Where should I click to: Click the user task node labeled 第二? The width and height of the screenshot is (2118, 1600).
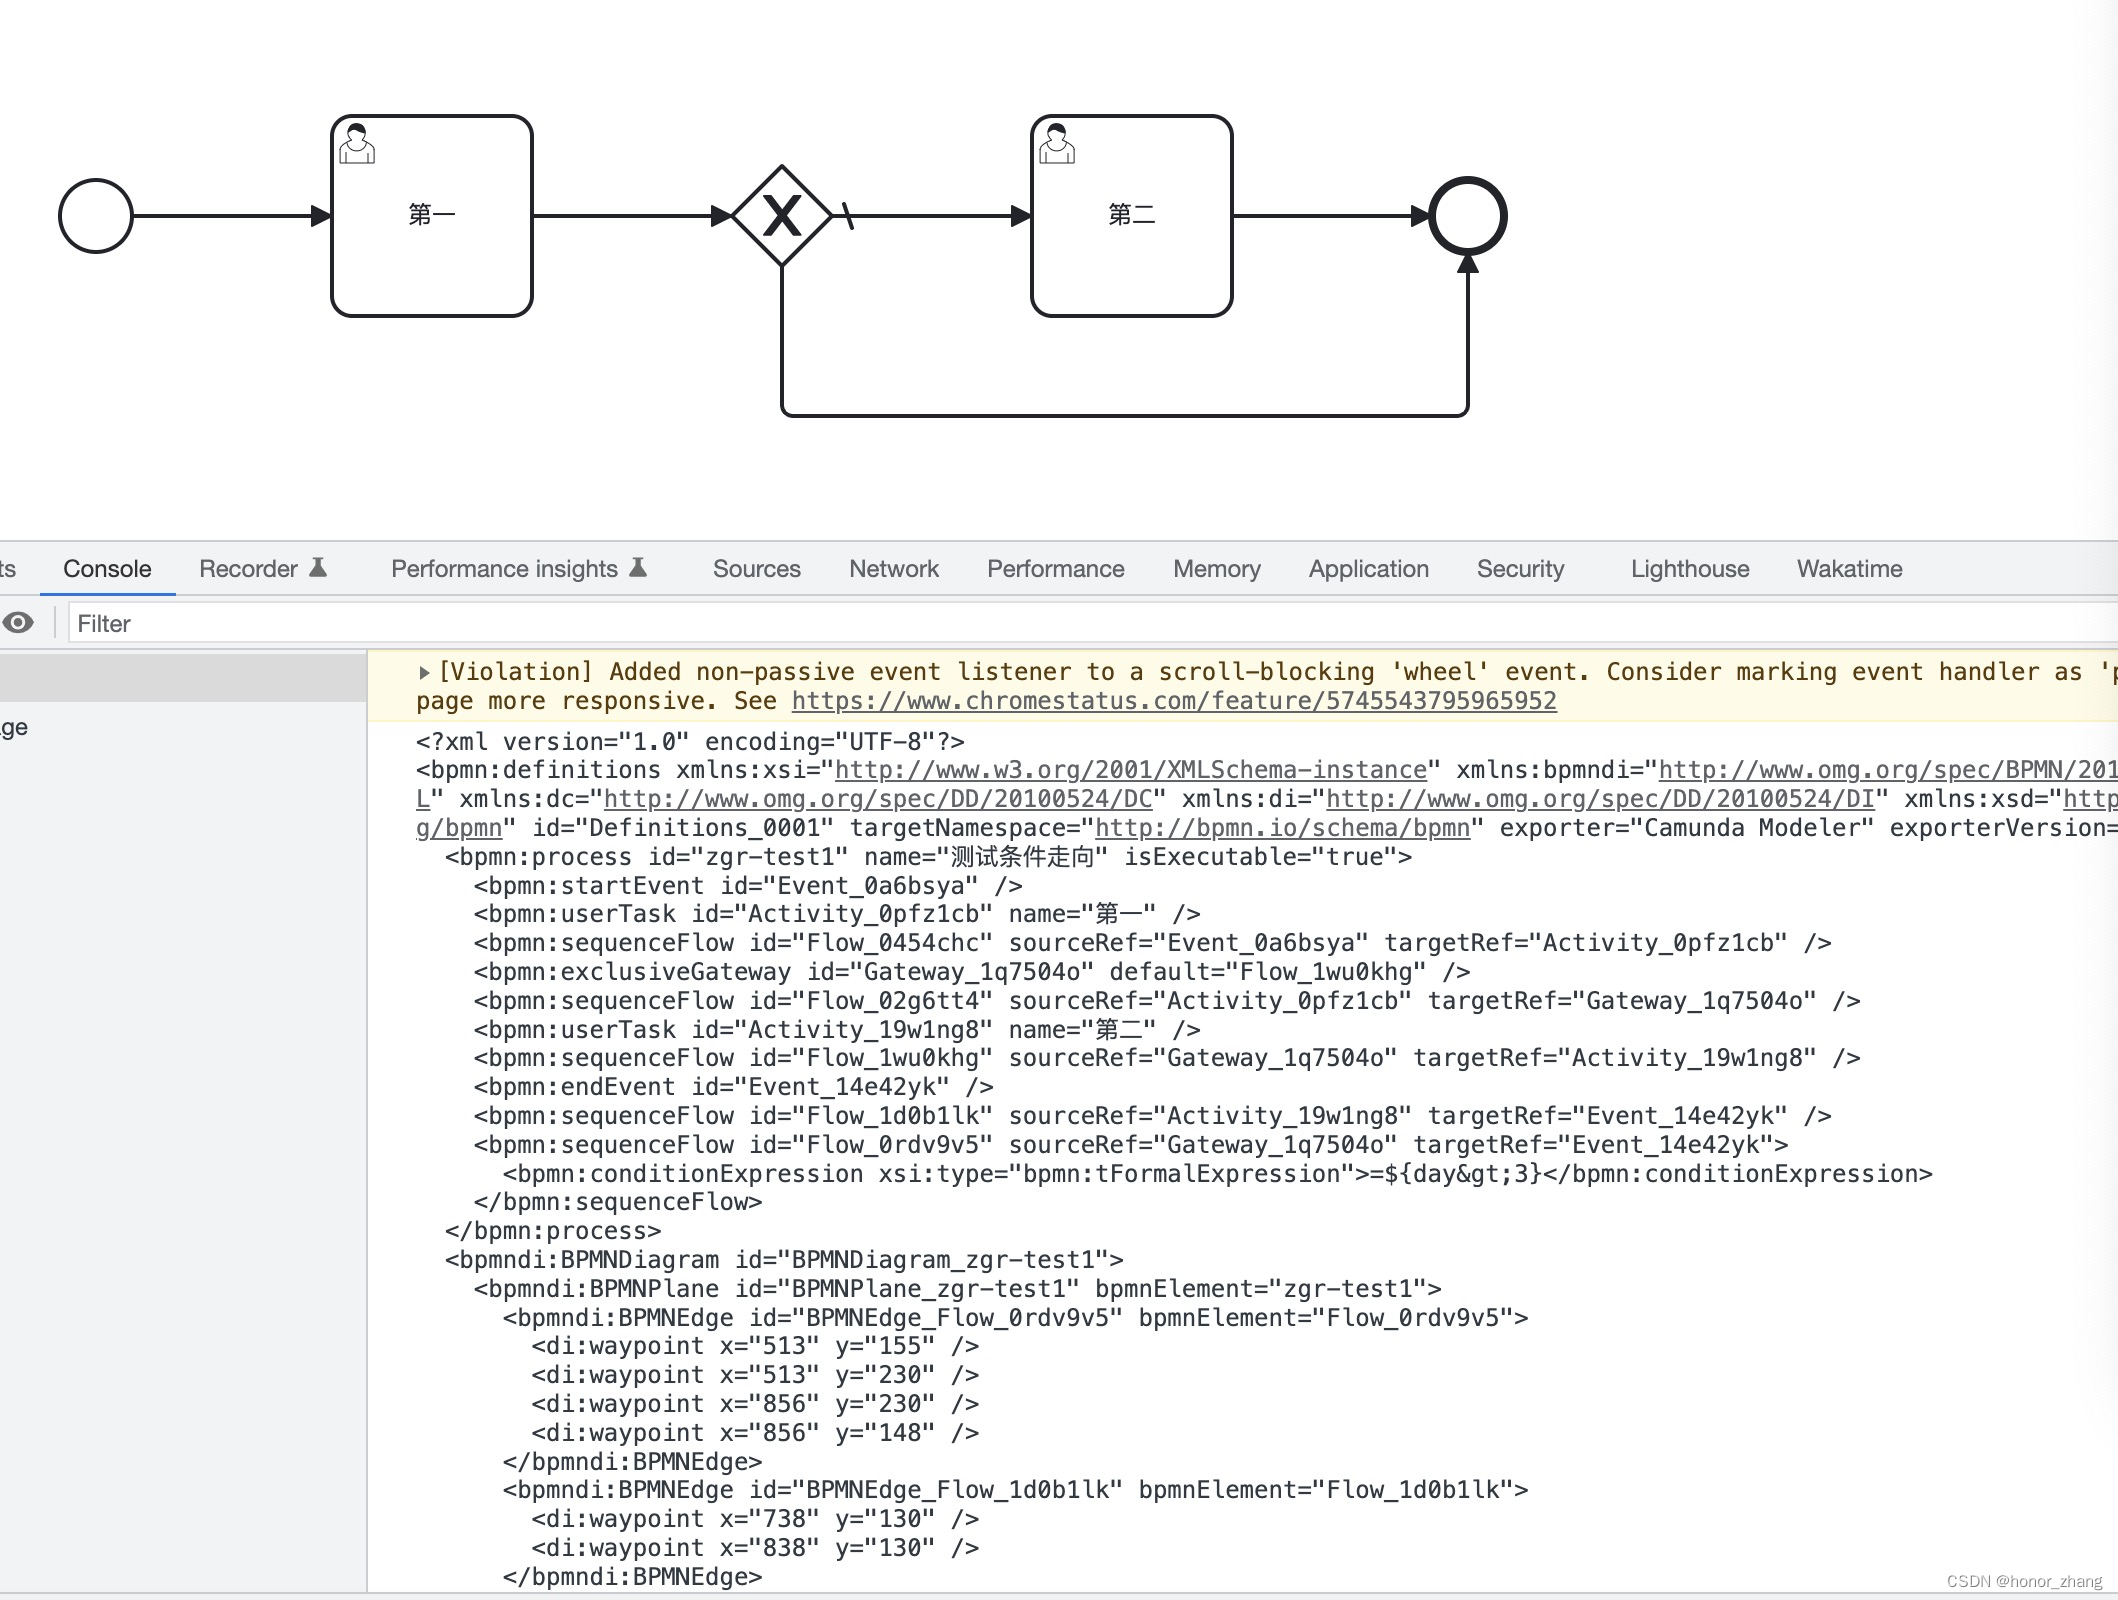(x=1131, y=215)
